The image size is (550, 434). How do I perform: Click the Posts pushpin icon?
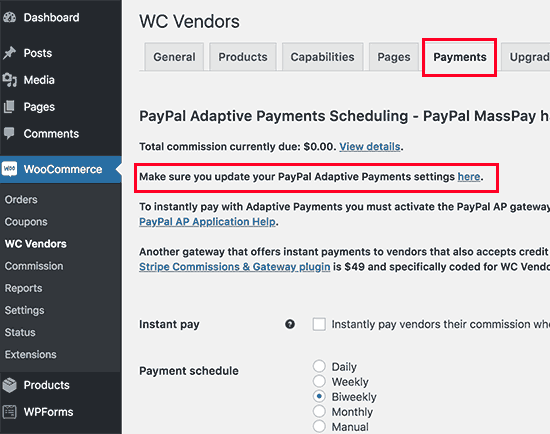point(9,53)
